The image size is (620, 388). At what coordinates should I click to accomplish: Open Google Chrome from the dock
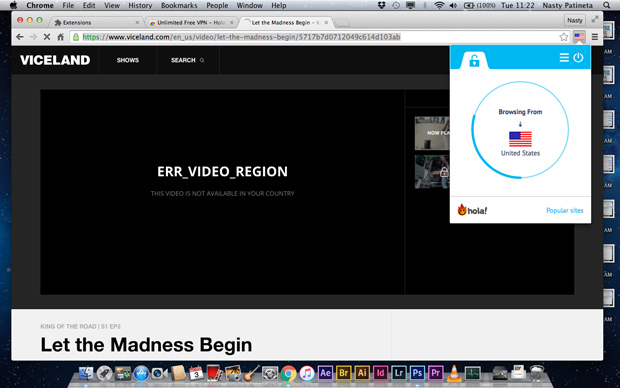(288, 373)
